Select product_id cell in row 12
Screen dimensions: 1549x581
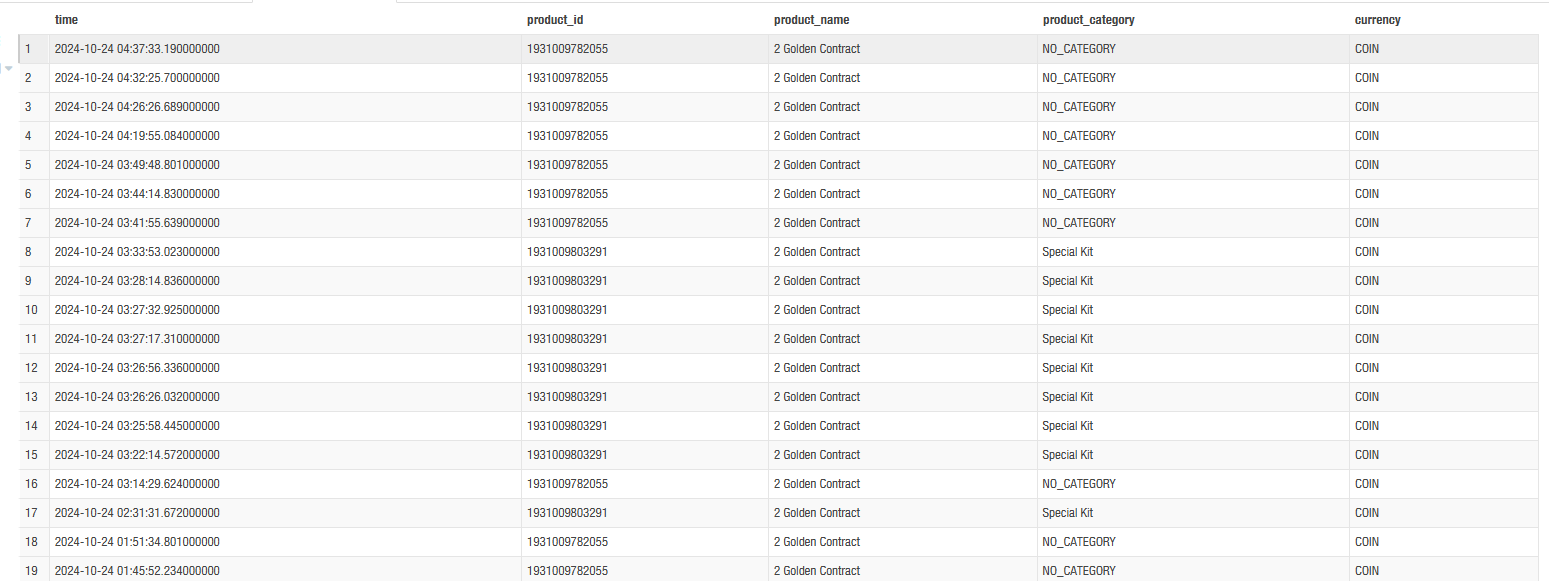coord(567,368)
